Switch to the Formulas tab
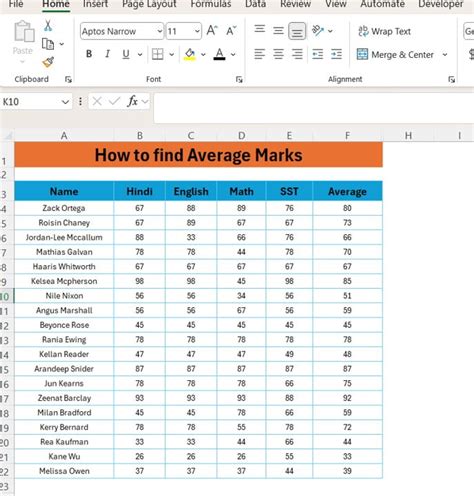This screenshot has height=496, width=474. [211, 4]
